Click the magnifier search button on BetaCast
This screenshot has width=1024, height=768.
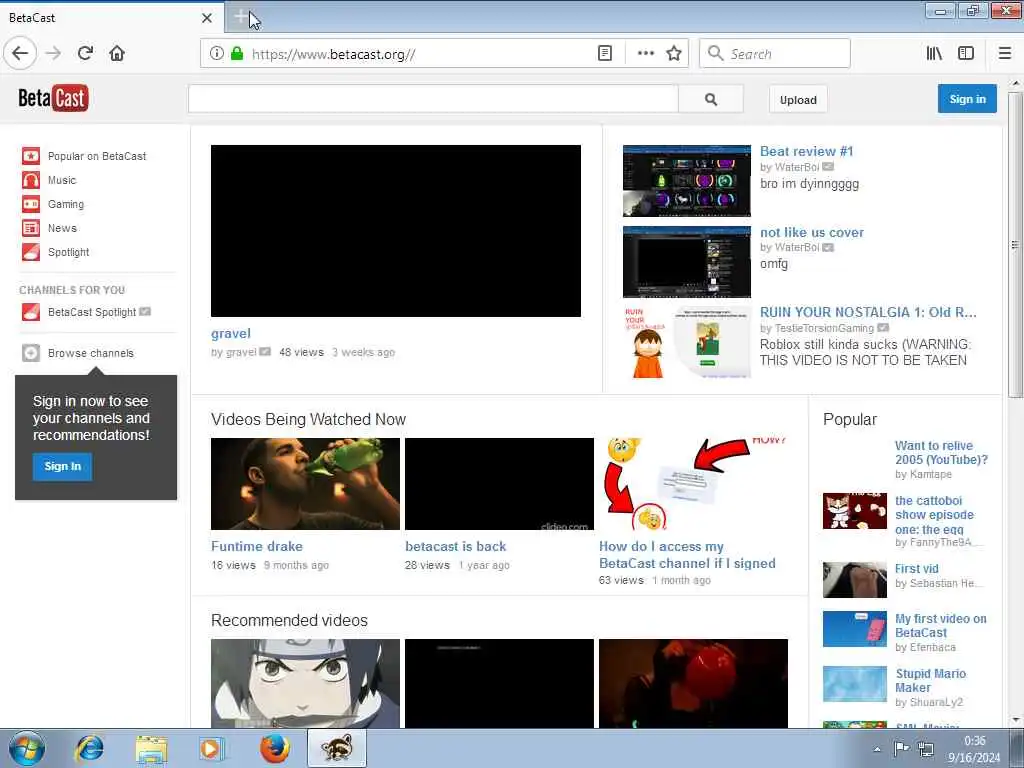click(711, 99)
